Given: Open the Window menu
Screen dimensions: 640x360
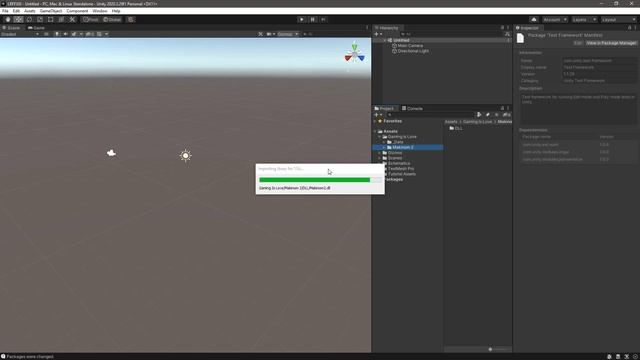Looking at the screenshot, I should click(x=100, y=11).
